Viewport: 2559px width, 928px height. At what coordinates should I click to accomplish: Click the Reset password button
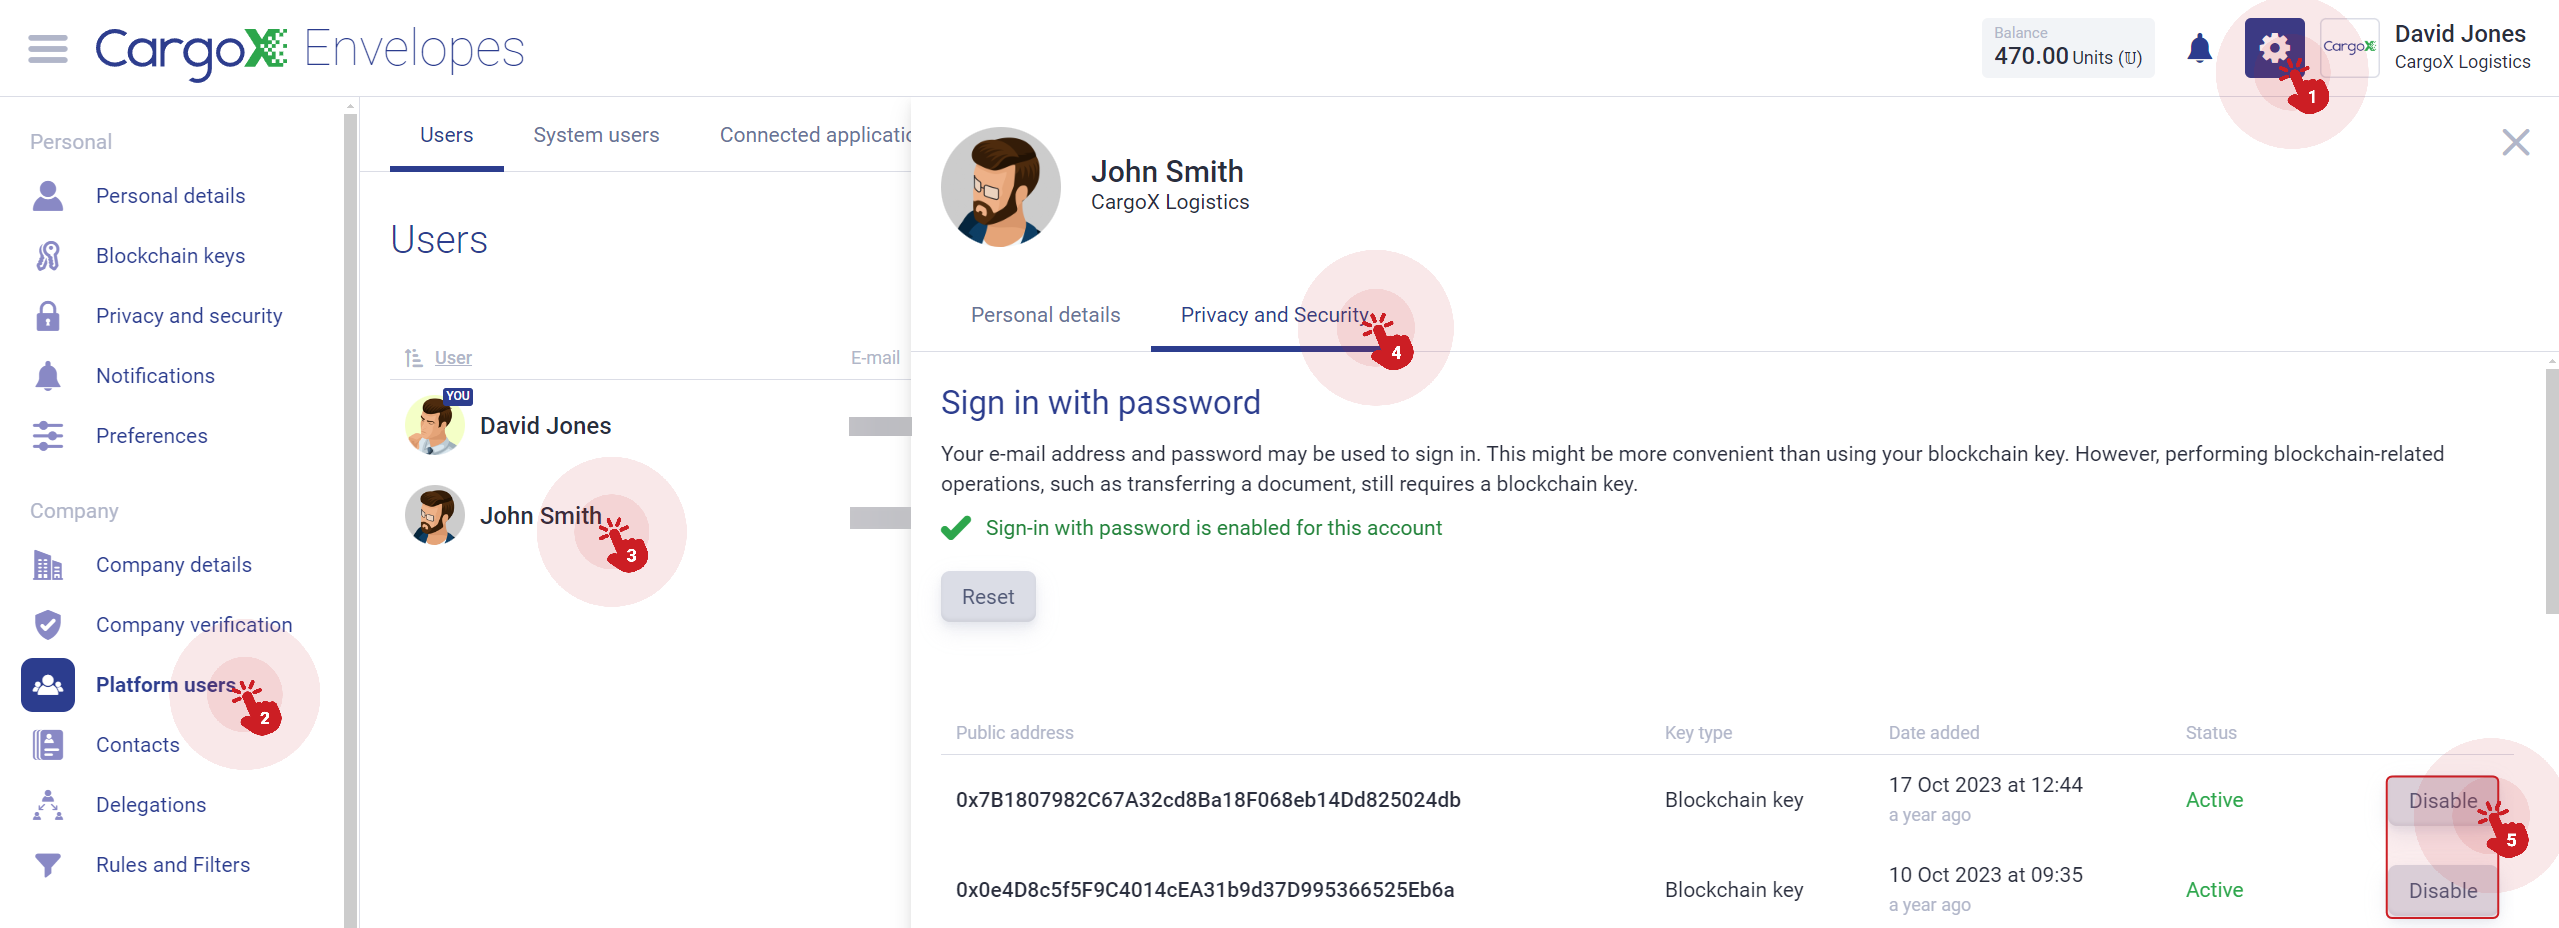point(988,597)
